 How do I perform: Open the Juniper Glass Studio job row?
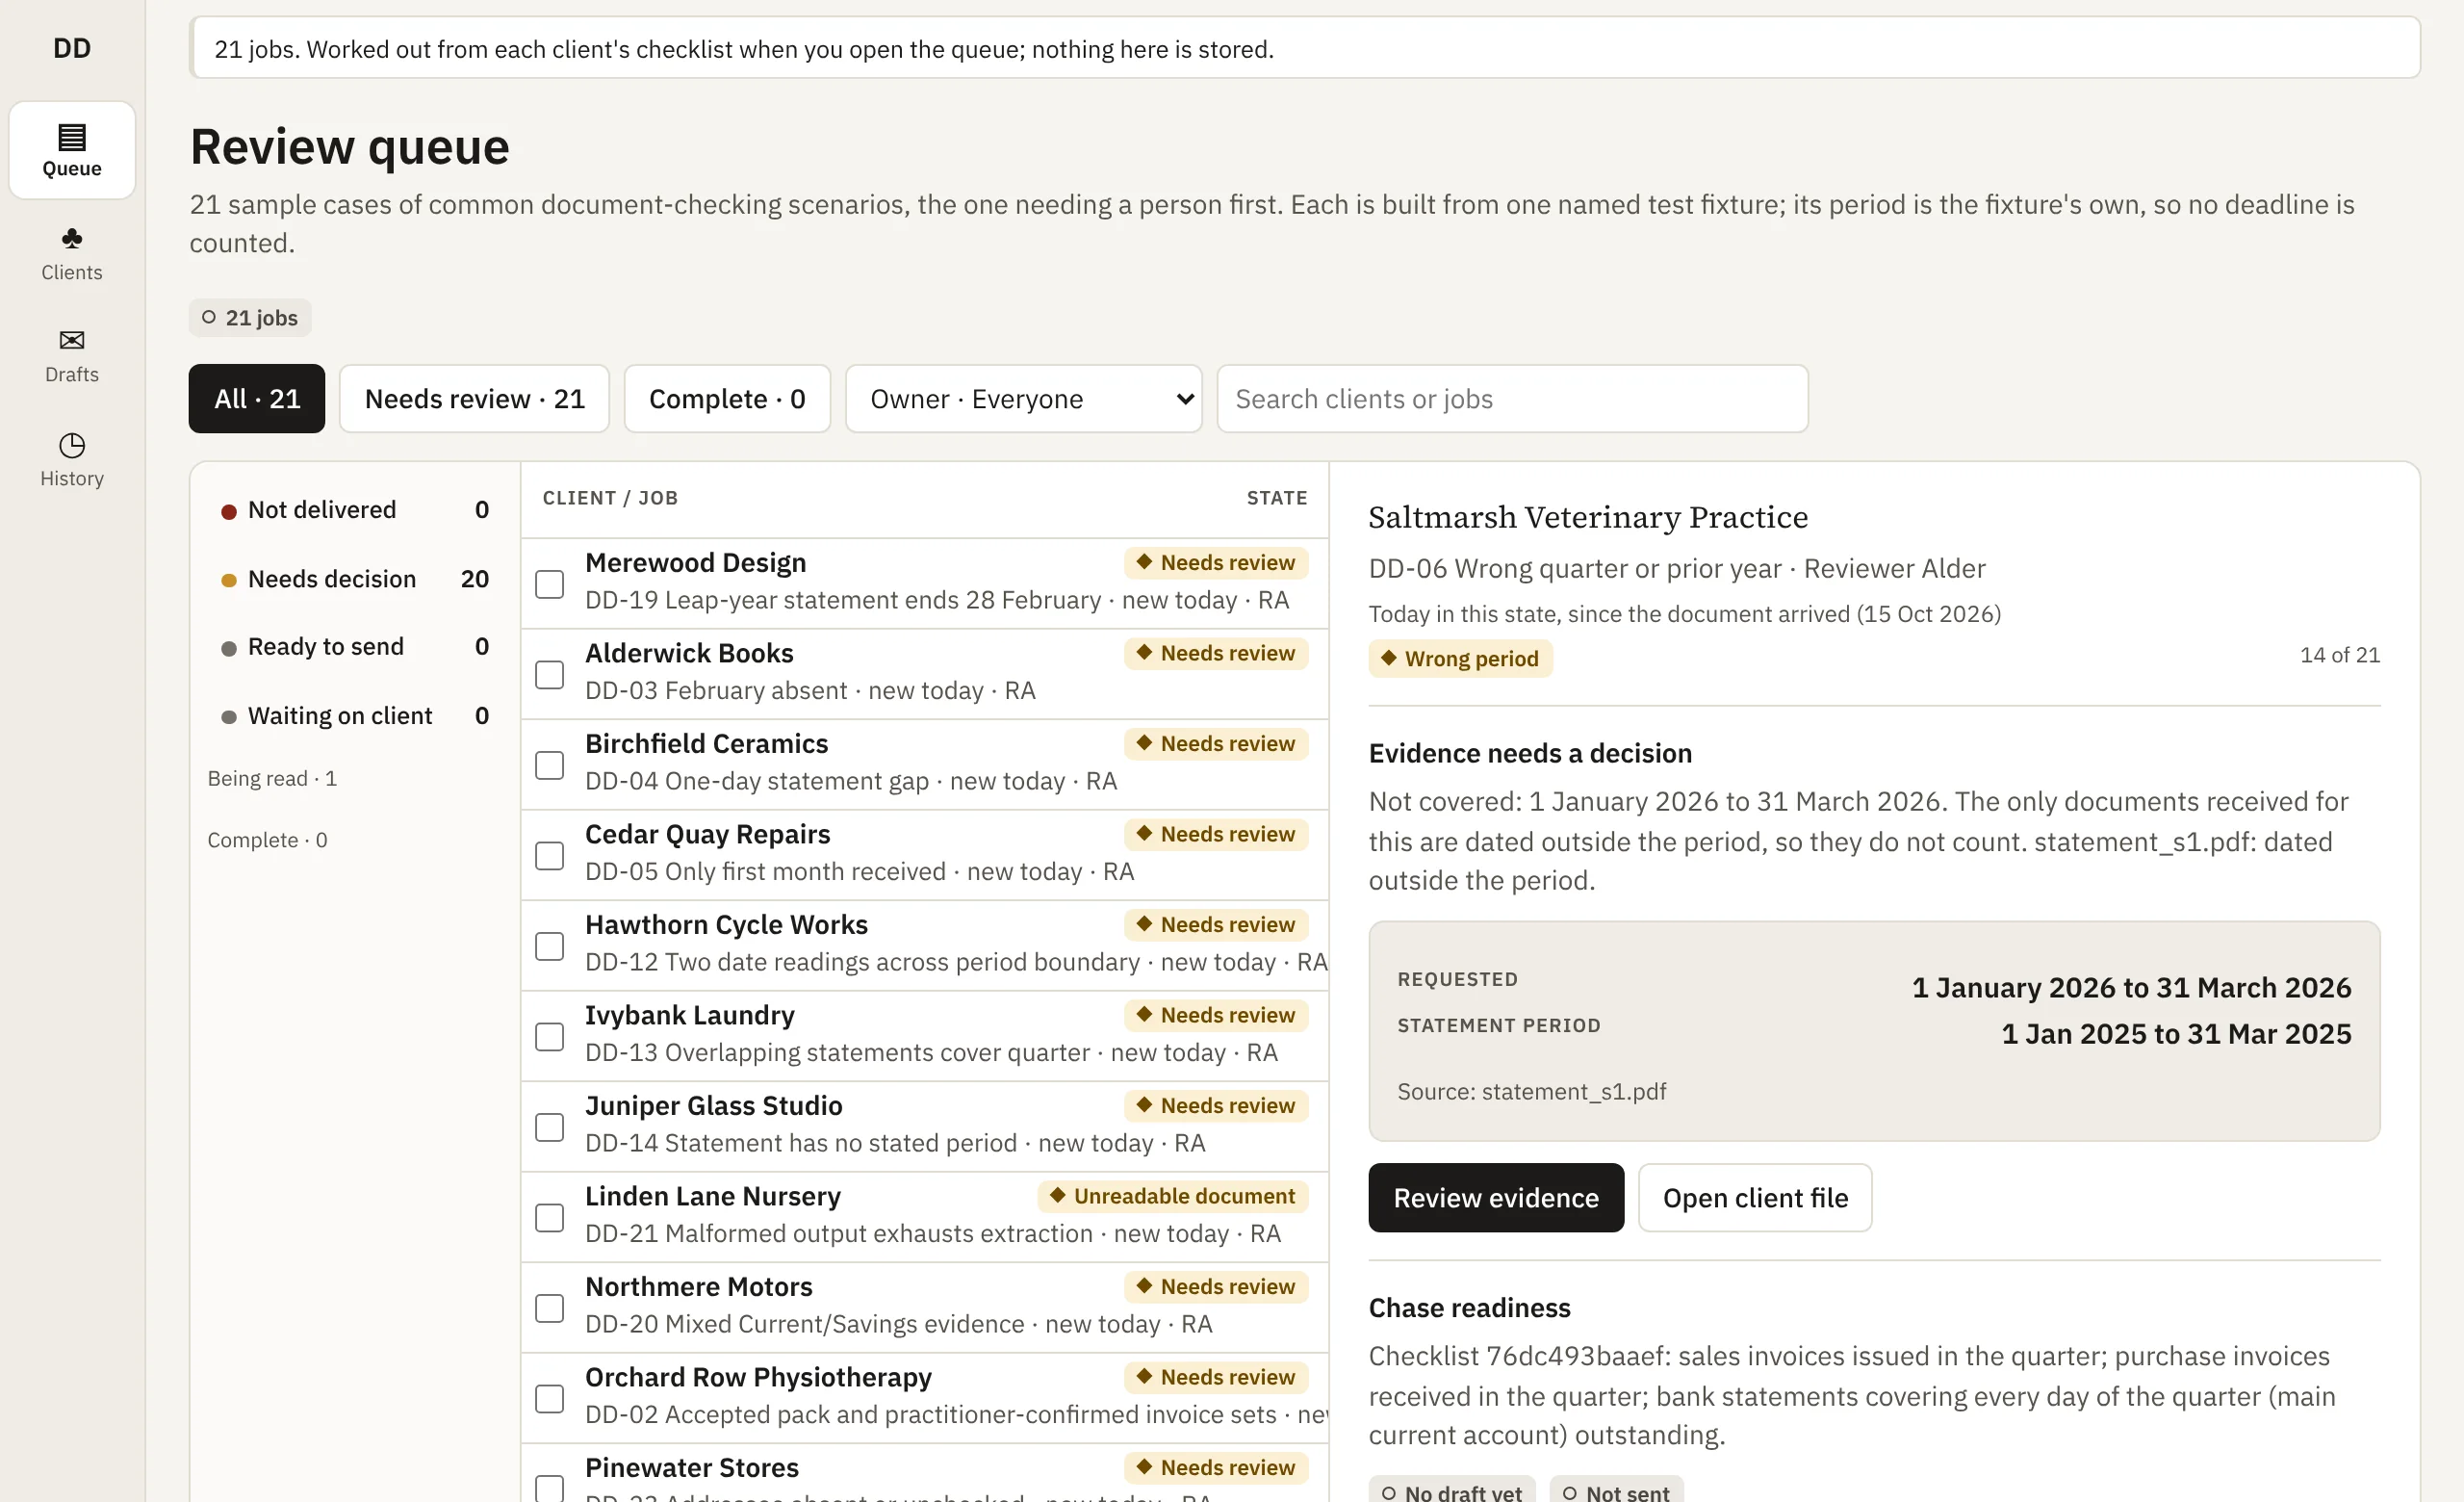(925, 1127)
